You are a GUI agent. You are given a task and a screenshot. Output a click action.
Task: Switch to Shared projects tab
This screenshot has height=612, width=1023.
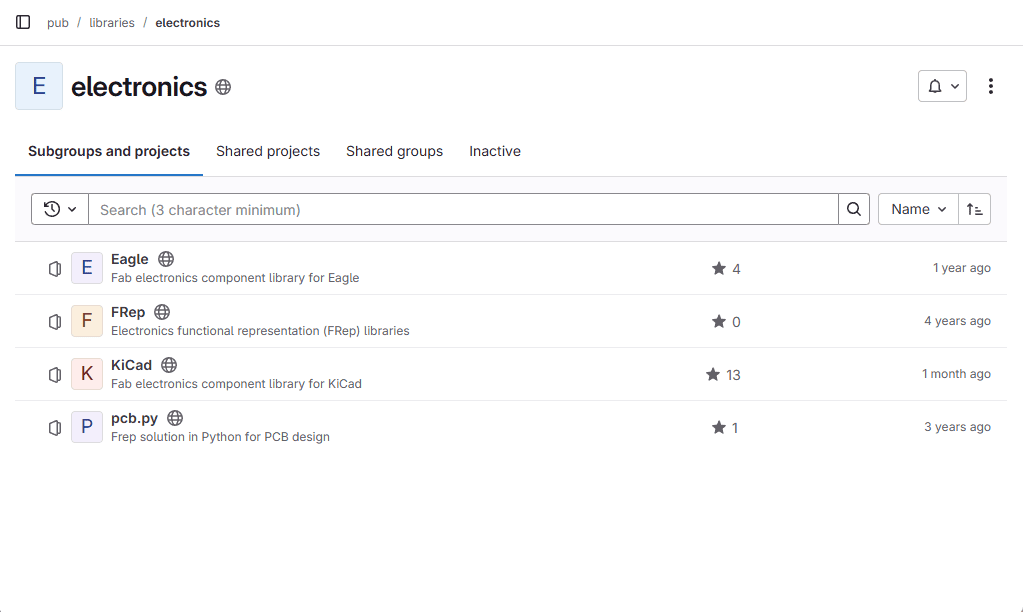pyautogui.click(x=268, y=151)
